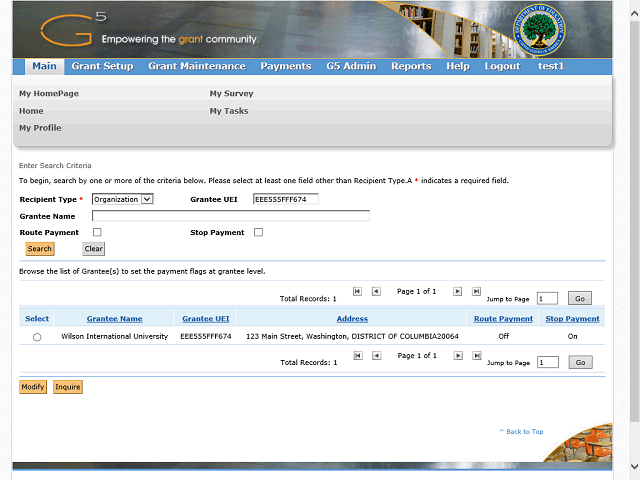Viewport: 640px width, 480px height.
Task: Open the Reports menu
Action: 411,66
